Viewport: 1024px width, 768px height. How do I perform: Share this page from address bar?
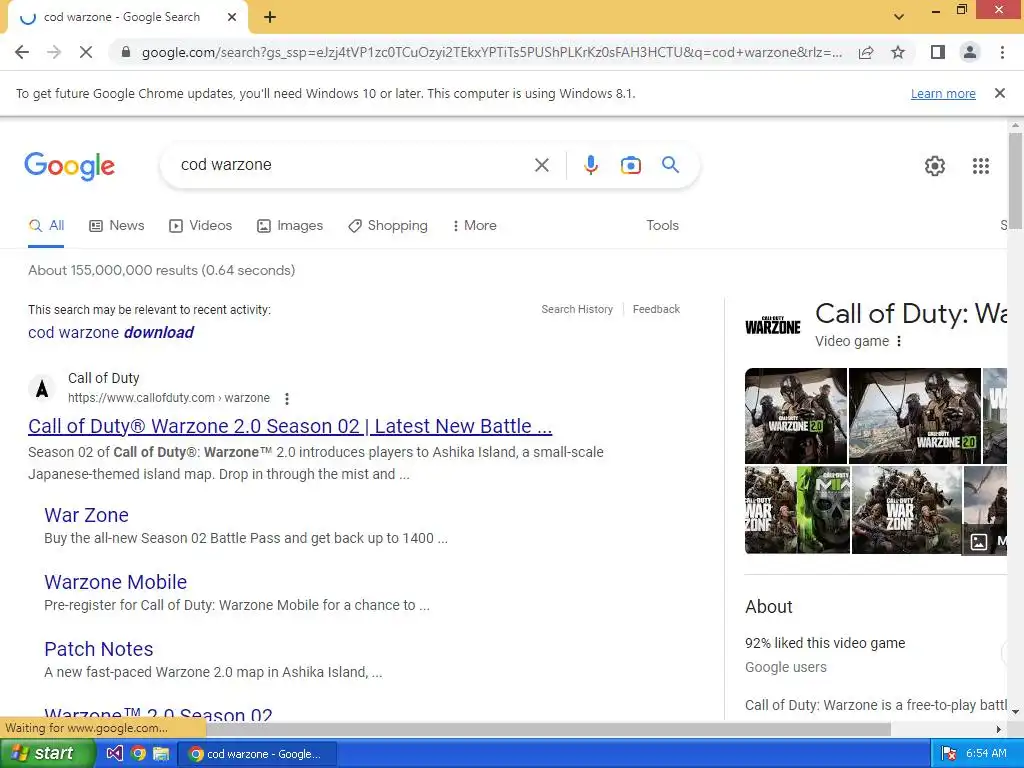click(866, 52)
